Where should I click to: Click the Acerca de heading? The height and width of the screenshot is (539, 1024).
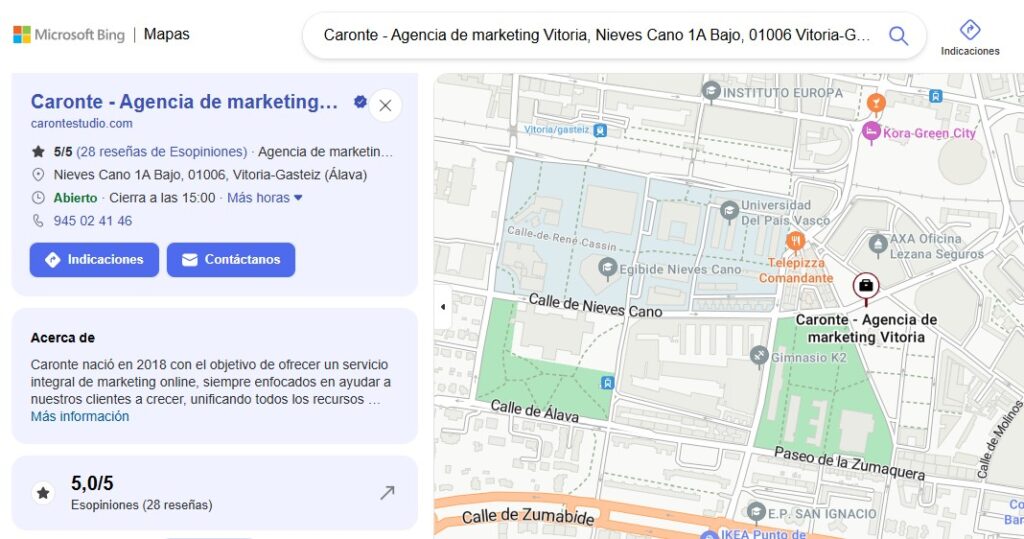point(63,338)
